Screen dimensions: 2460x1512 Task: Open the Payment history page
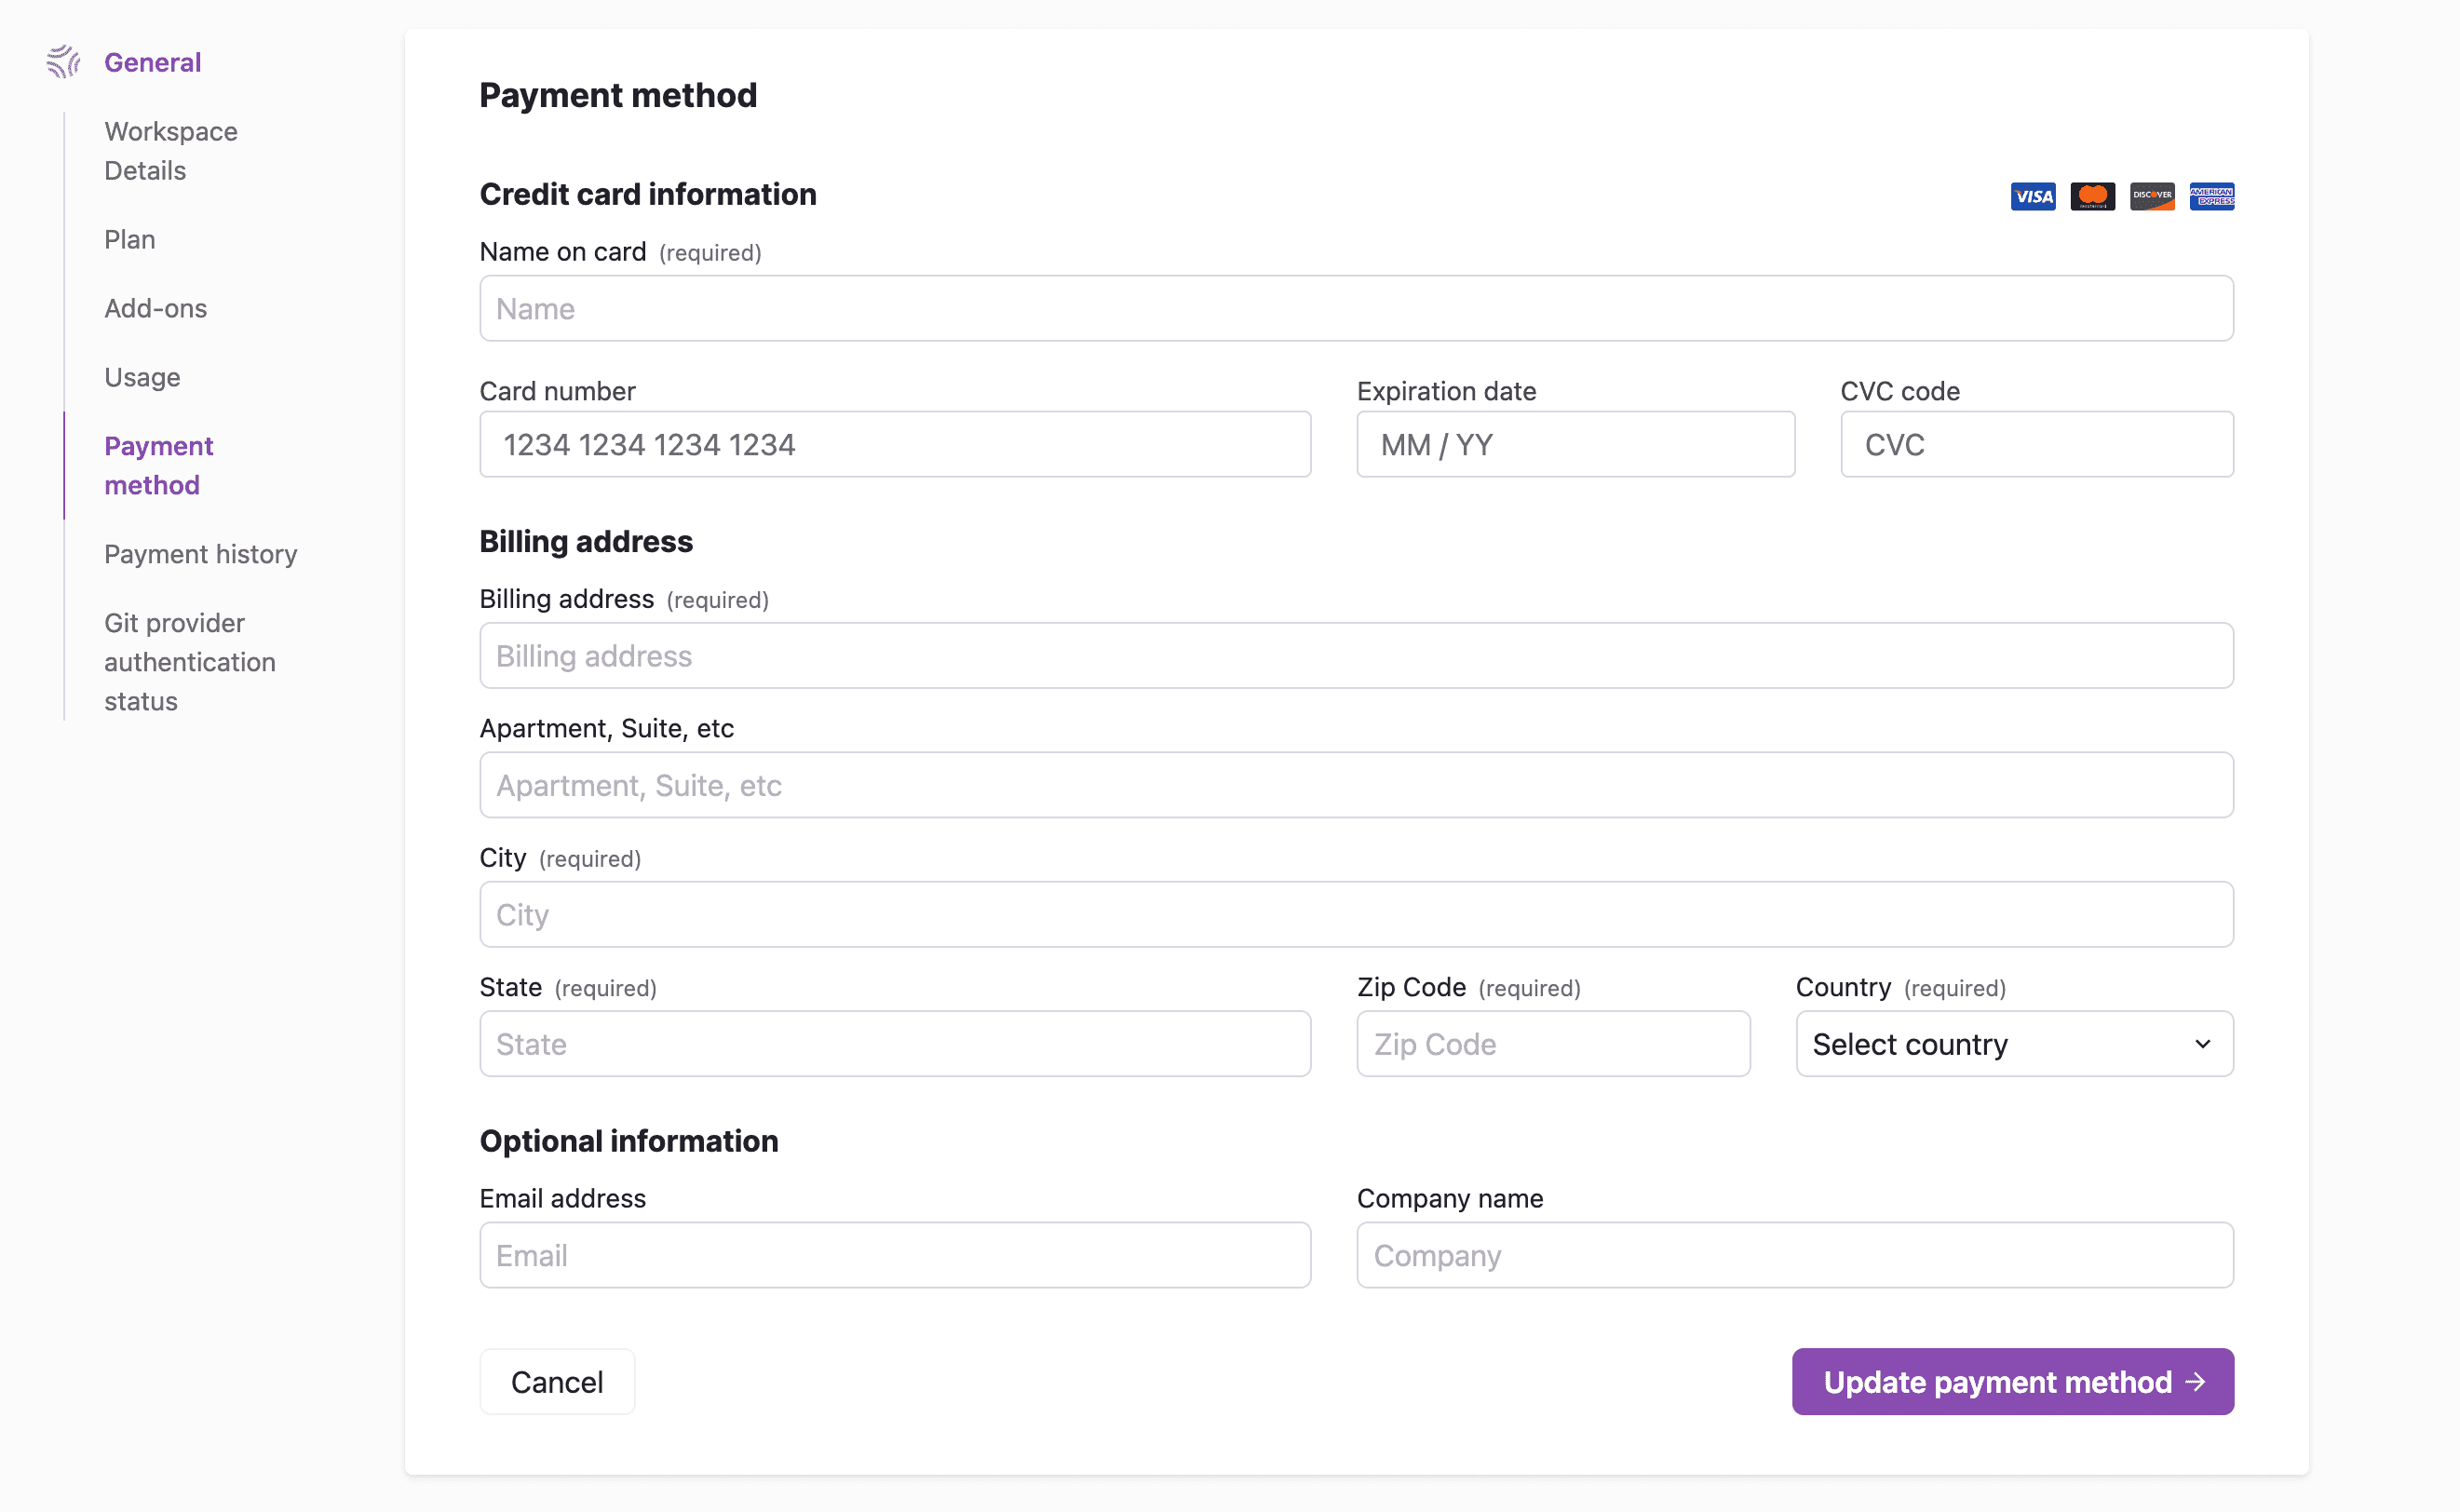tap(201, 554)
